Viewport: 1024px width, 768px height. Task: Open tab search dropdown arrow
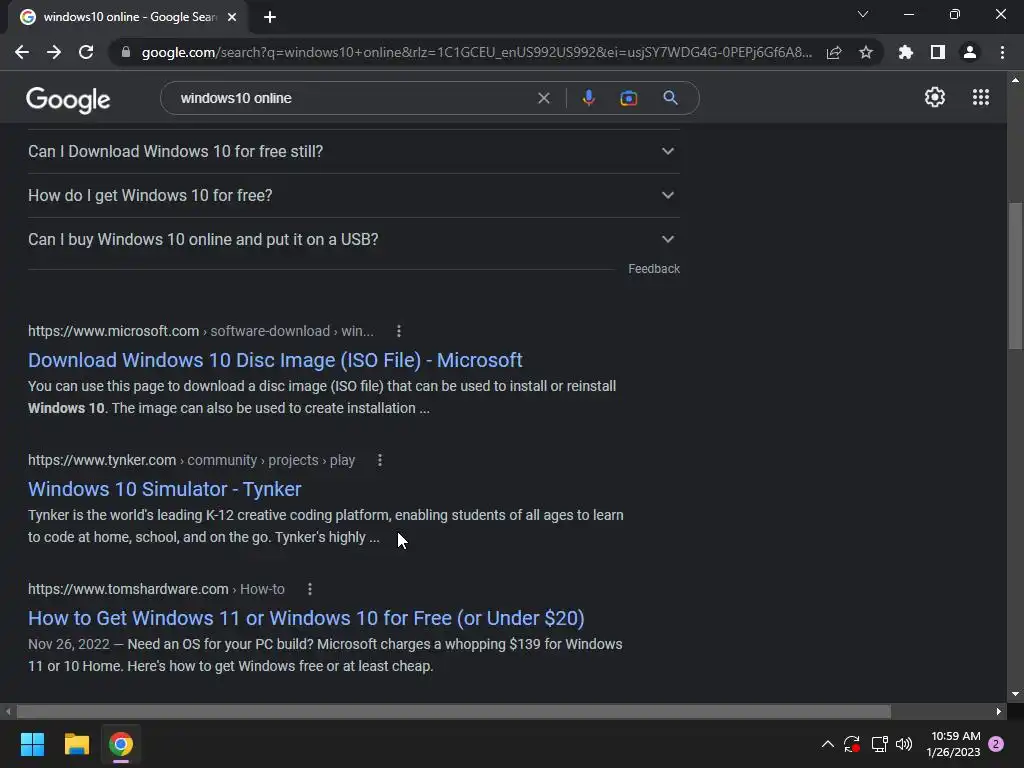(863, 14)
